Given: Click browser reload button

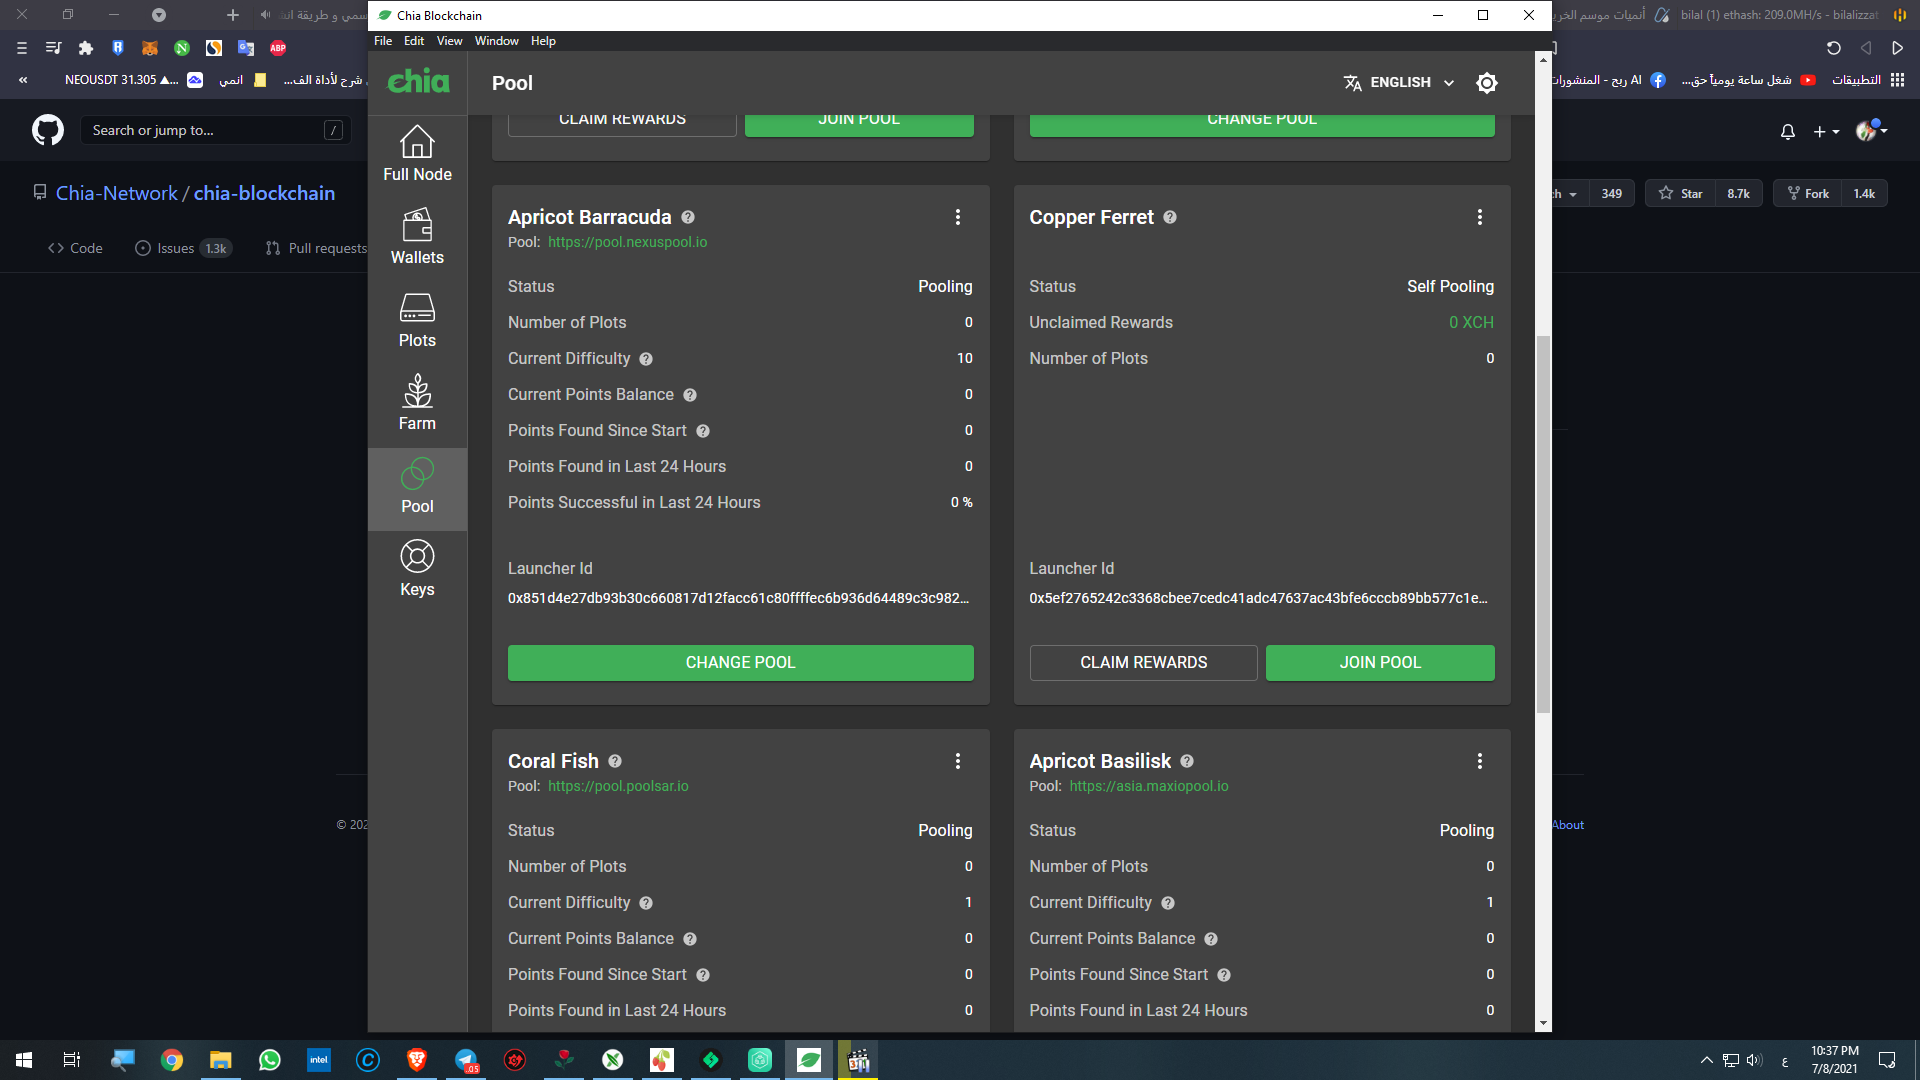Looking at the screenshot, I should pos(1834,48).
